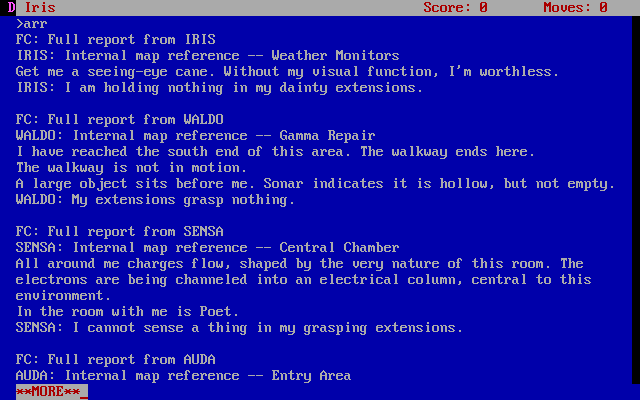Click 'electrons are being channeled' line
This screenshot has height=400, width=640.
(303, 280)
